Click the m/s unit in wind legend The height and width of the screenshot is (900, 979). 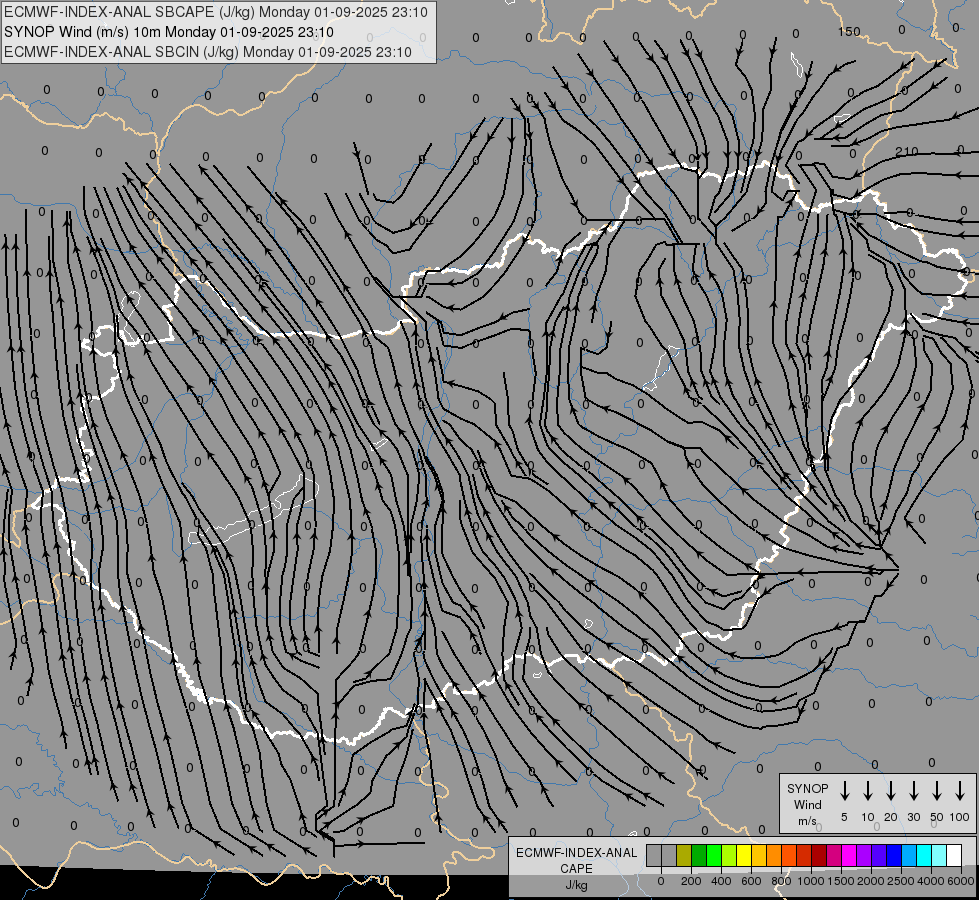coord(807,821)
